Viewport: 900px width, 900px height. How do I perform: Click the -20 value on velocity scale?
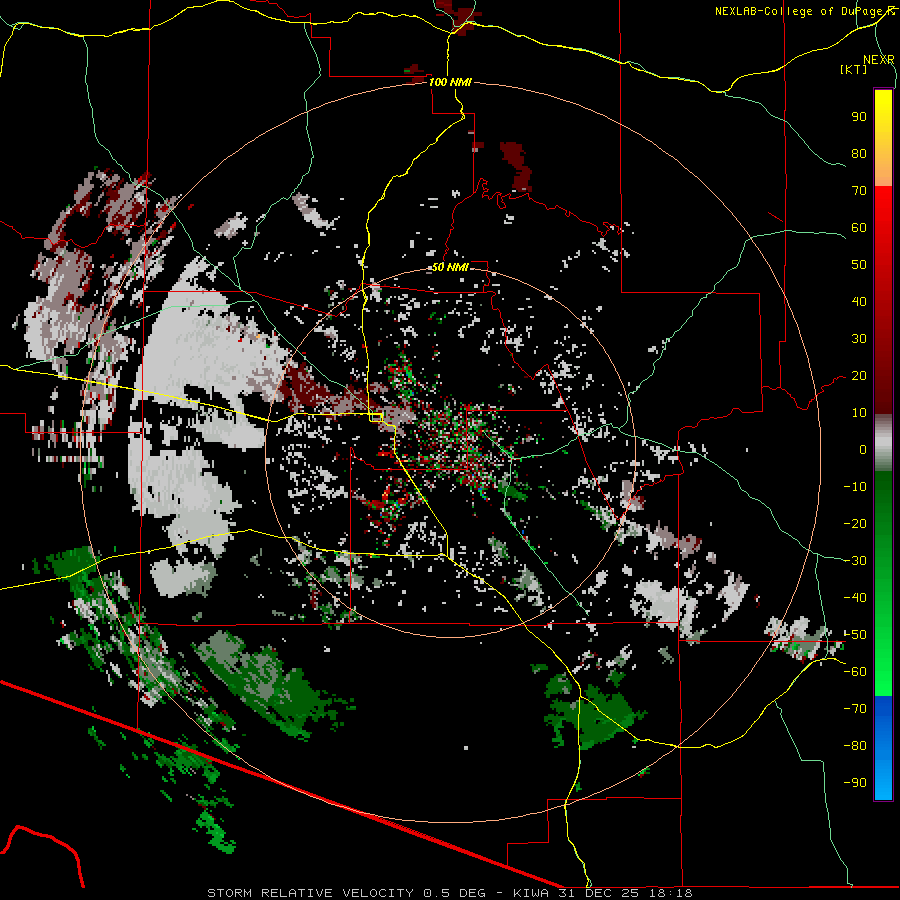tap(855, 524)
